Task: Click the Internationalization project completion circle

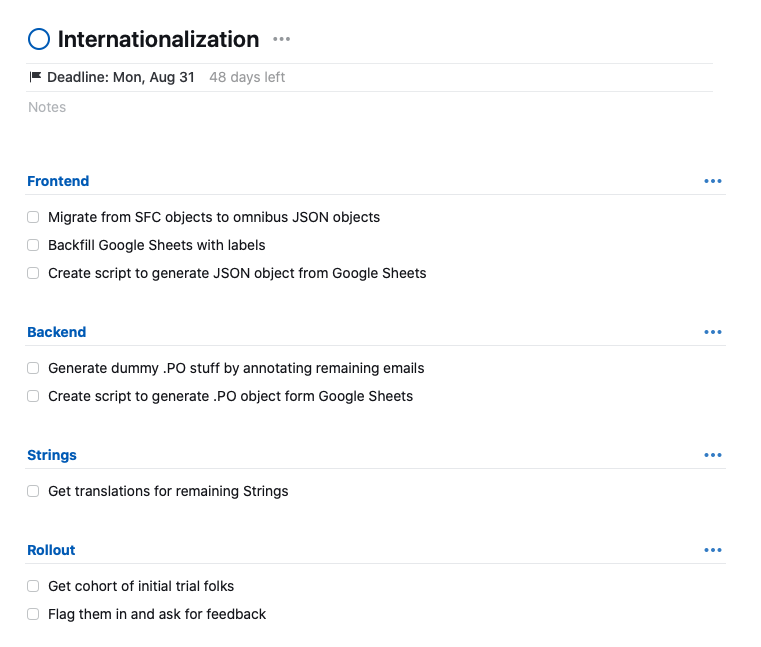Action: (39, 40)
